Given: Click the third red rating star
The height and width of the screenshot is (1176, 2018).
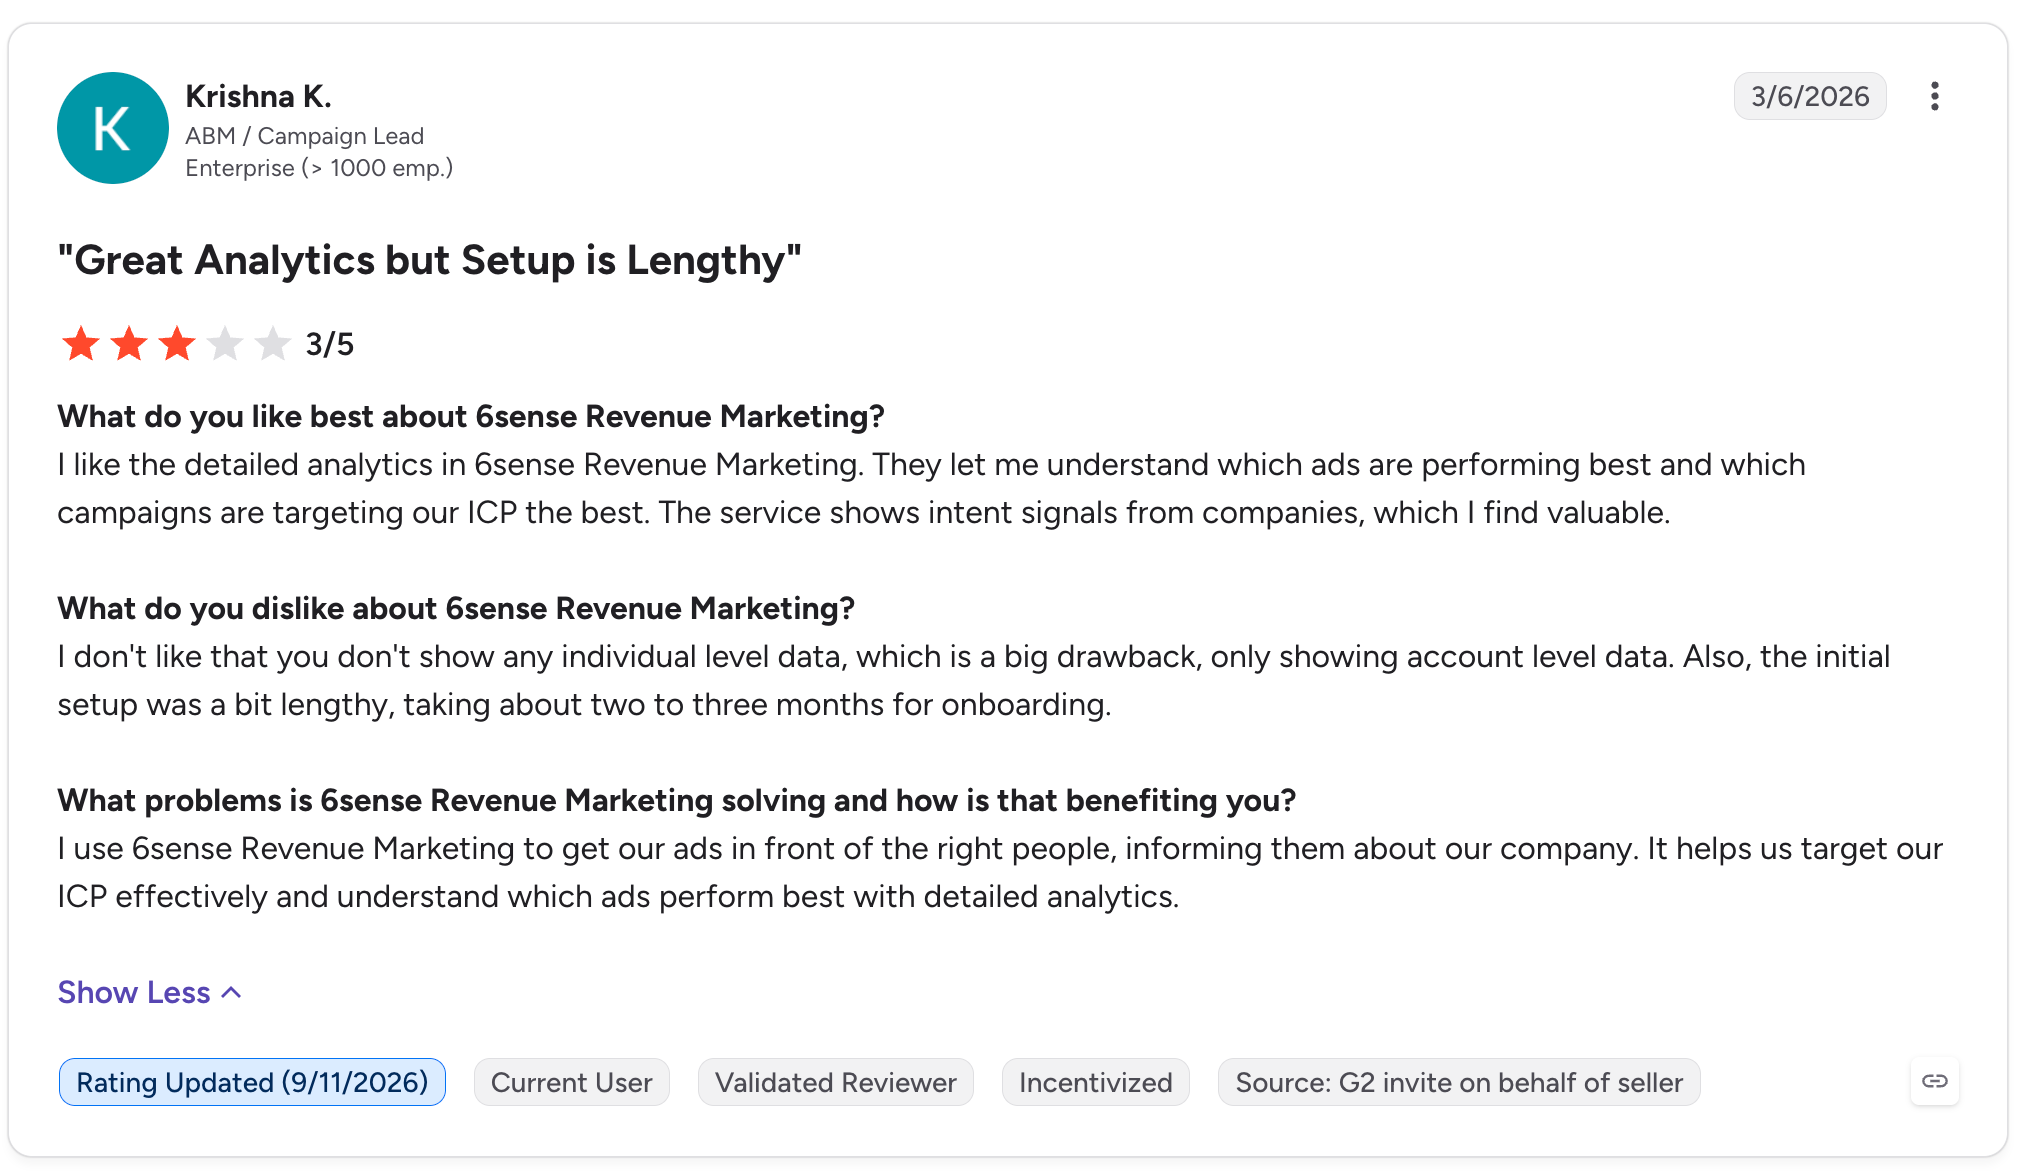Looking at the screenshot, I should click(177, 344).
